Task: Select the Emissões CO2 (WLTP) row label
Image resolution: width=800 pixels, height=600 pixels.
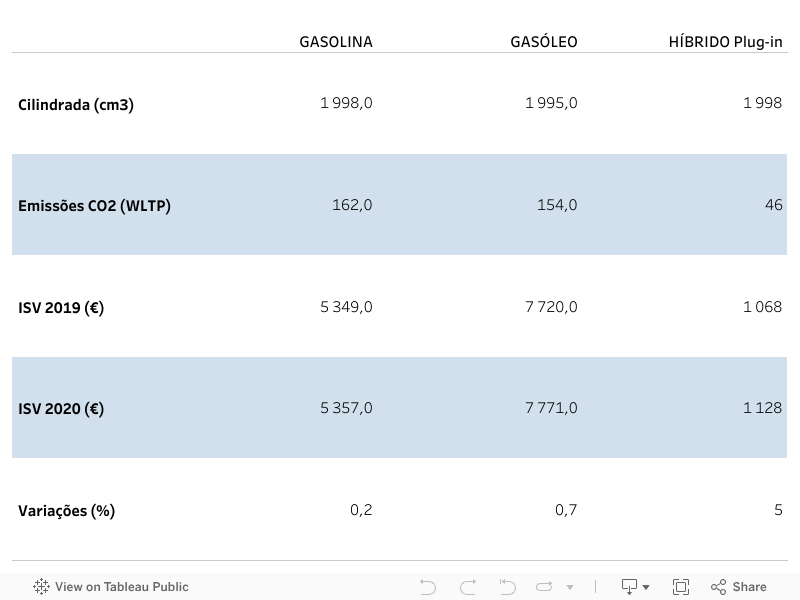Action: [94, 206]
